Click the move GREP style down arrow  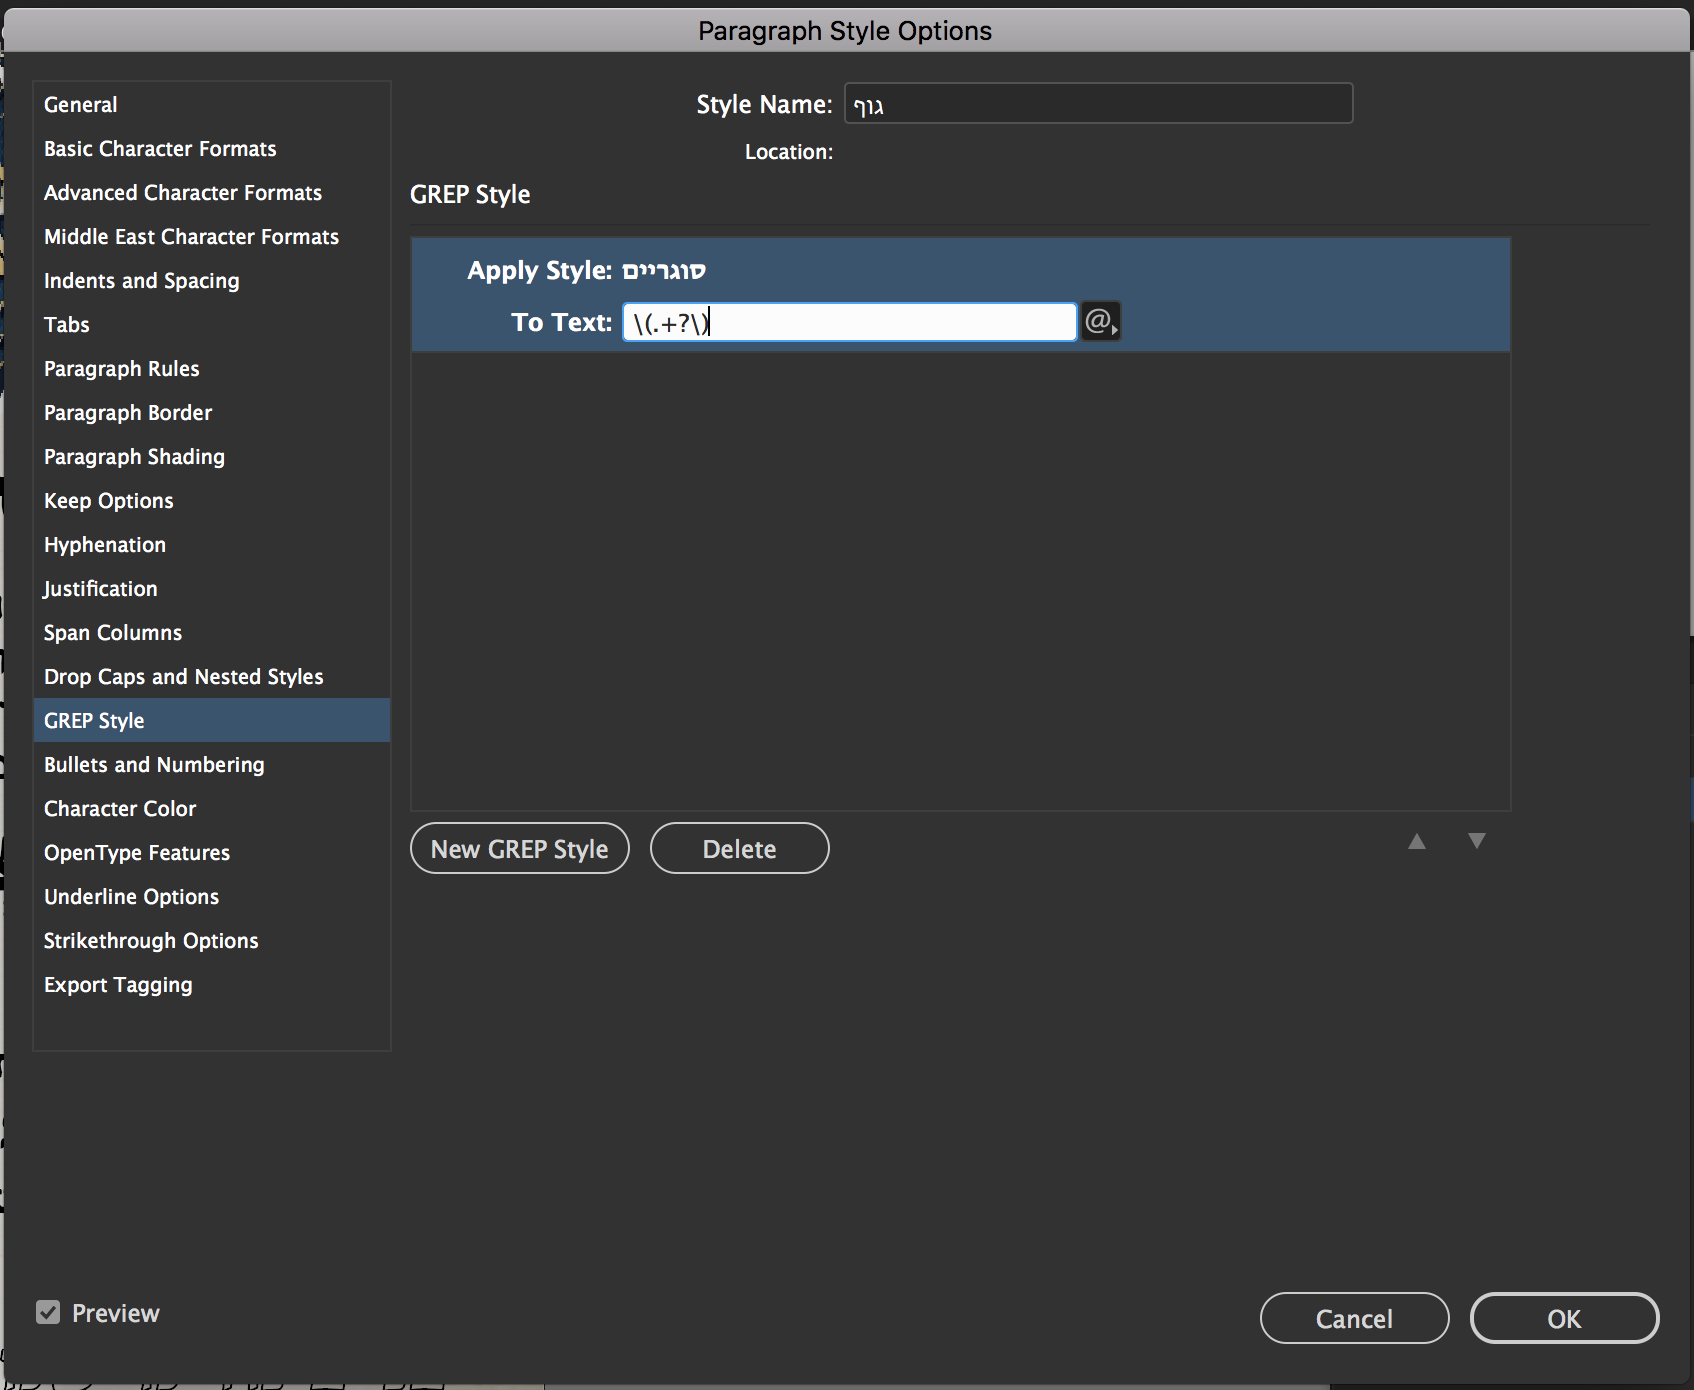1476,841
